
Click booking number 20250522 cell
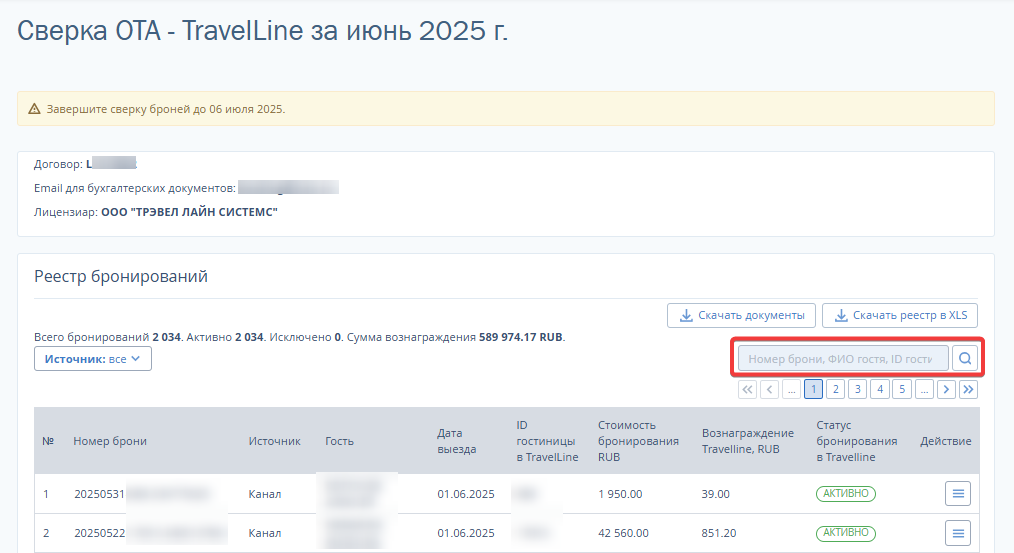[x=100, y=534]
